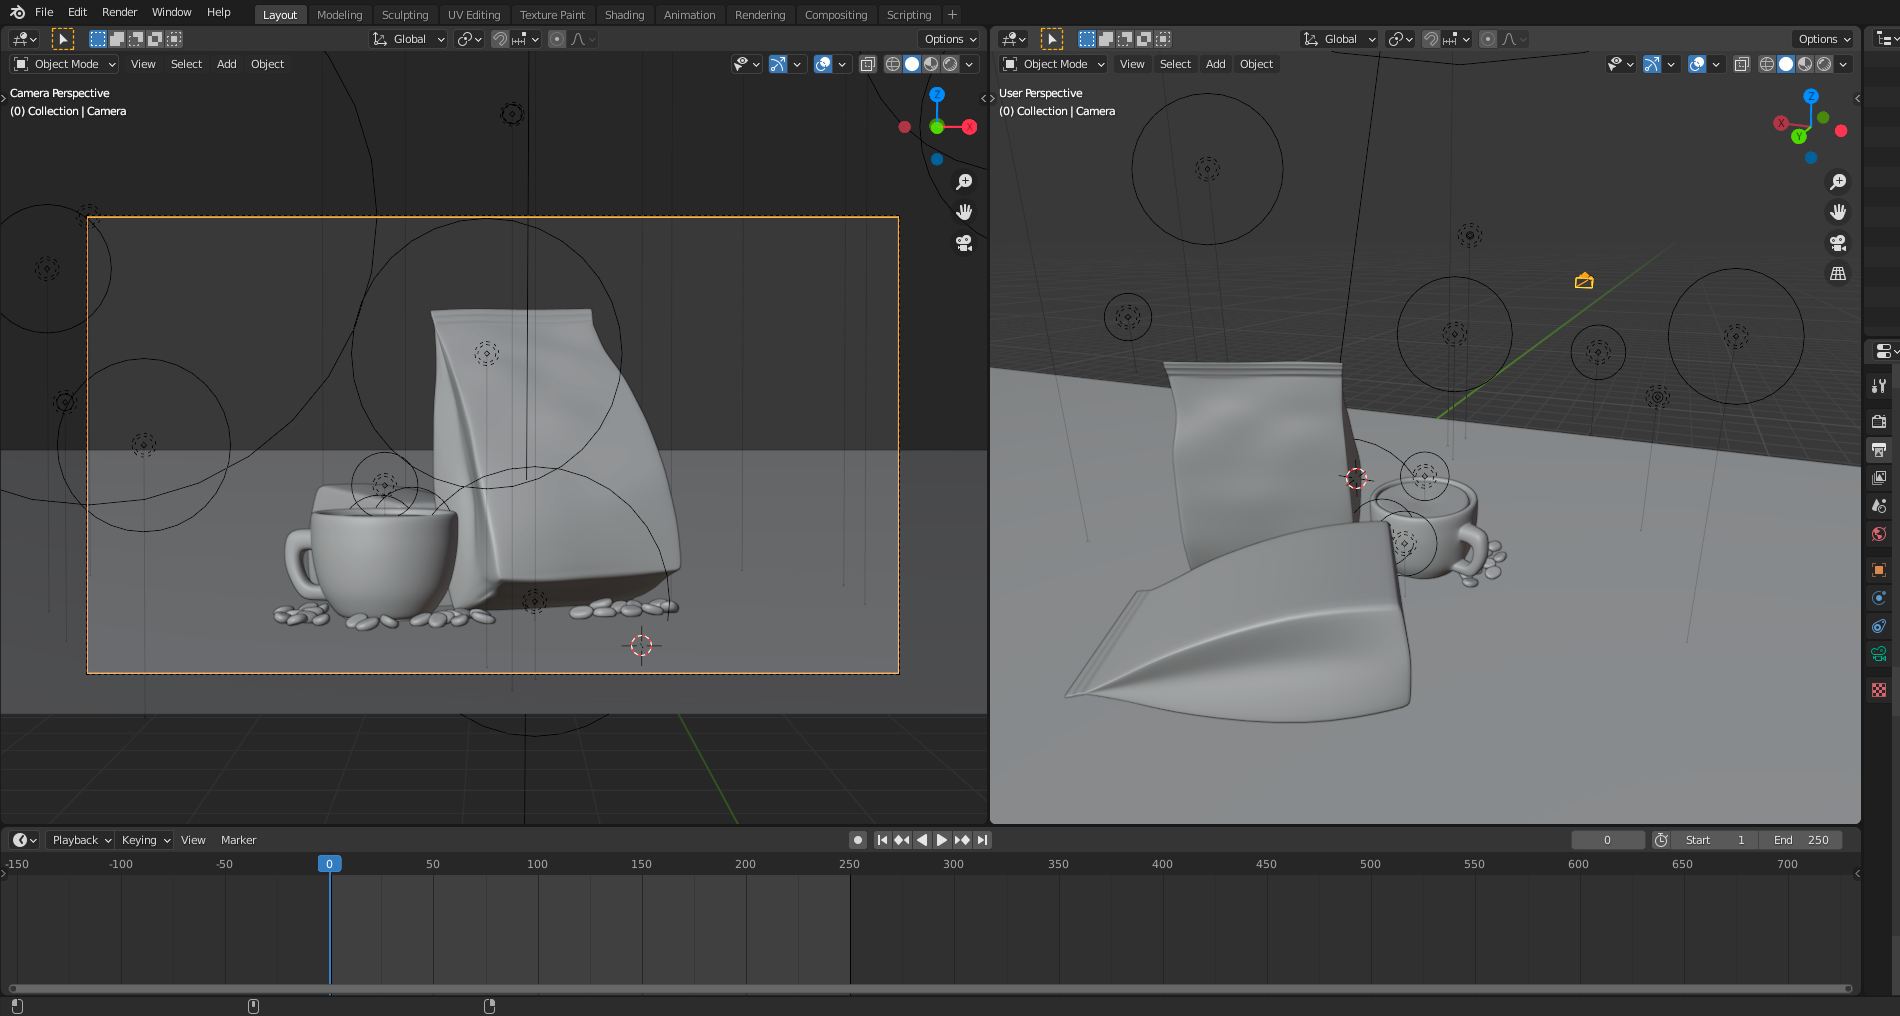The width and height of the screenshot is (1900, 1016).
Task: Switch to orthographic grid view in right viewport
Action: point(1838,273)
